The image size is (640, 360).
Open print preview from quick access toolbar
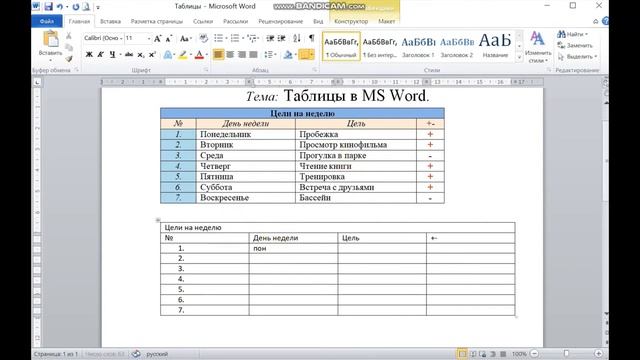coord(86,7)
